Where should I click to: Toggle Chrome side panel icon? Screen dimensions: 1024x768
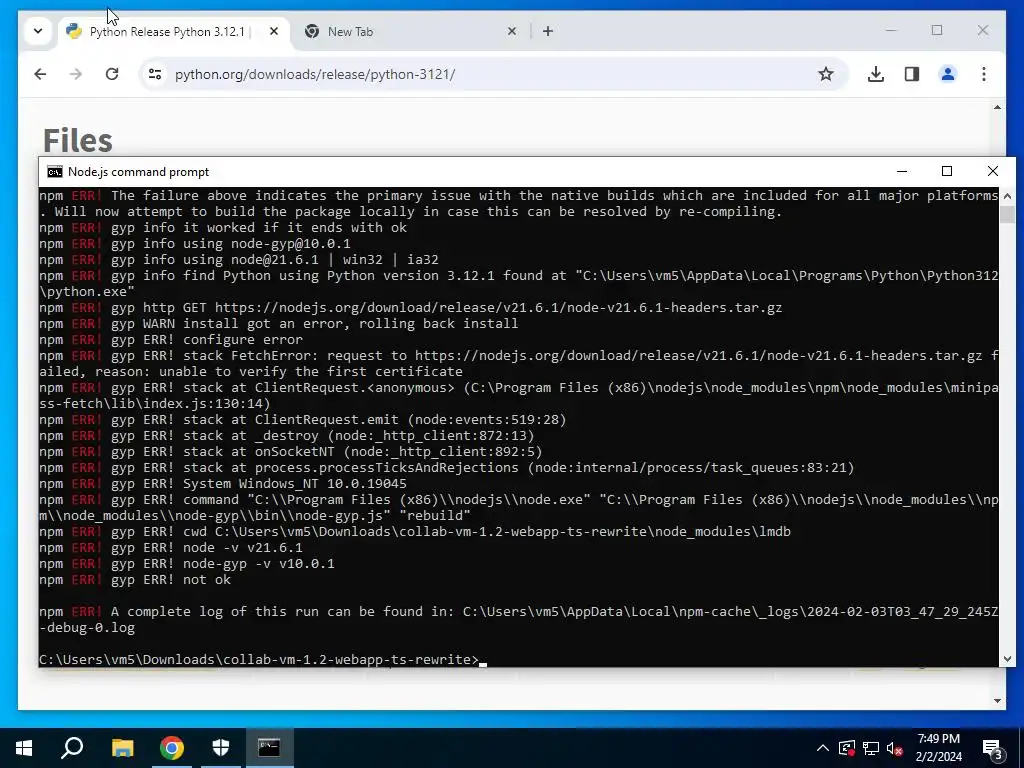(x=912, y=74)
